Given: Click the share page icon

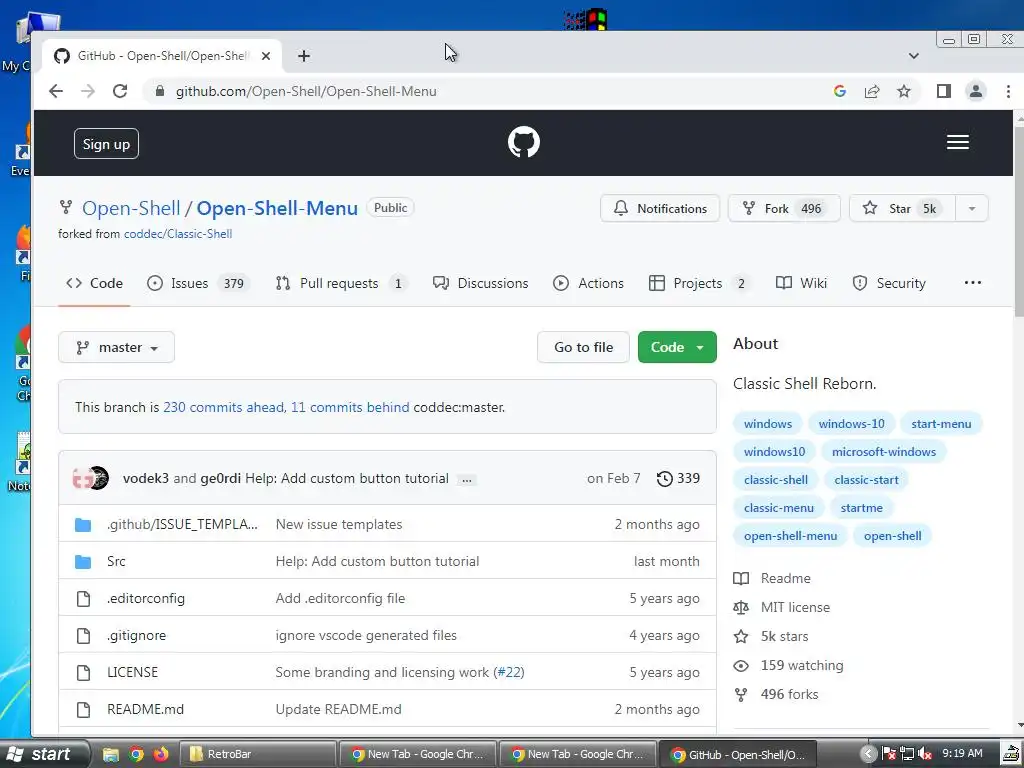Looking at the screenshot, I should (872, 91).
